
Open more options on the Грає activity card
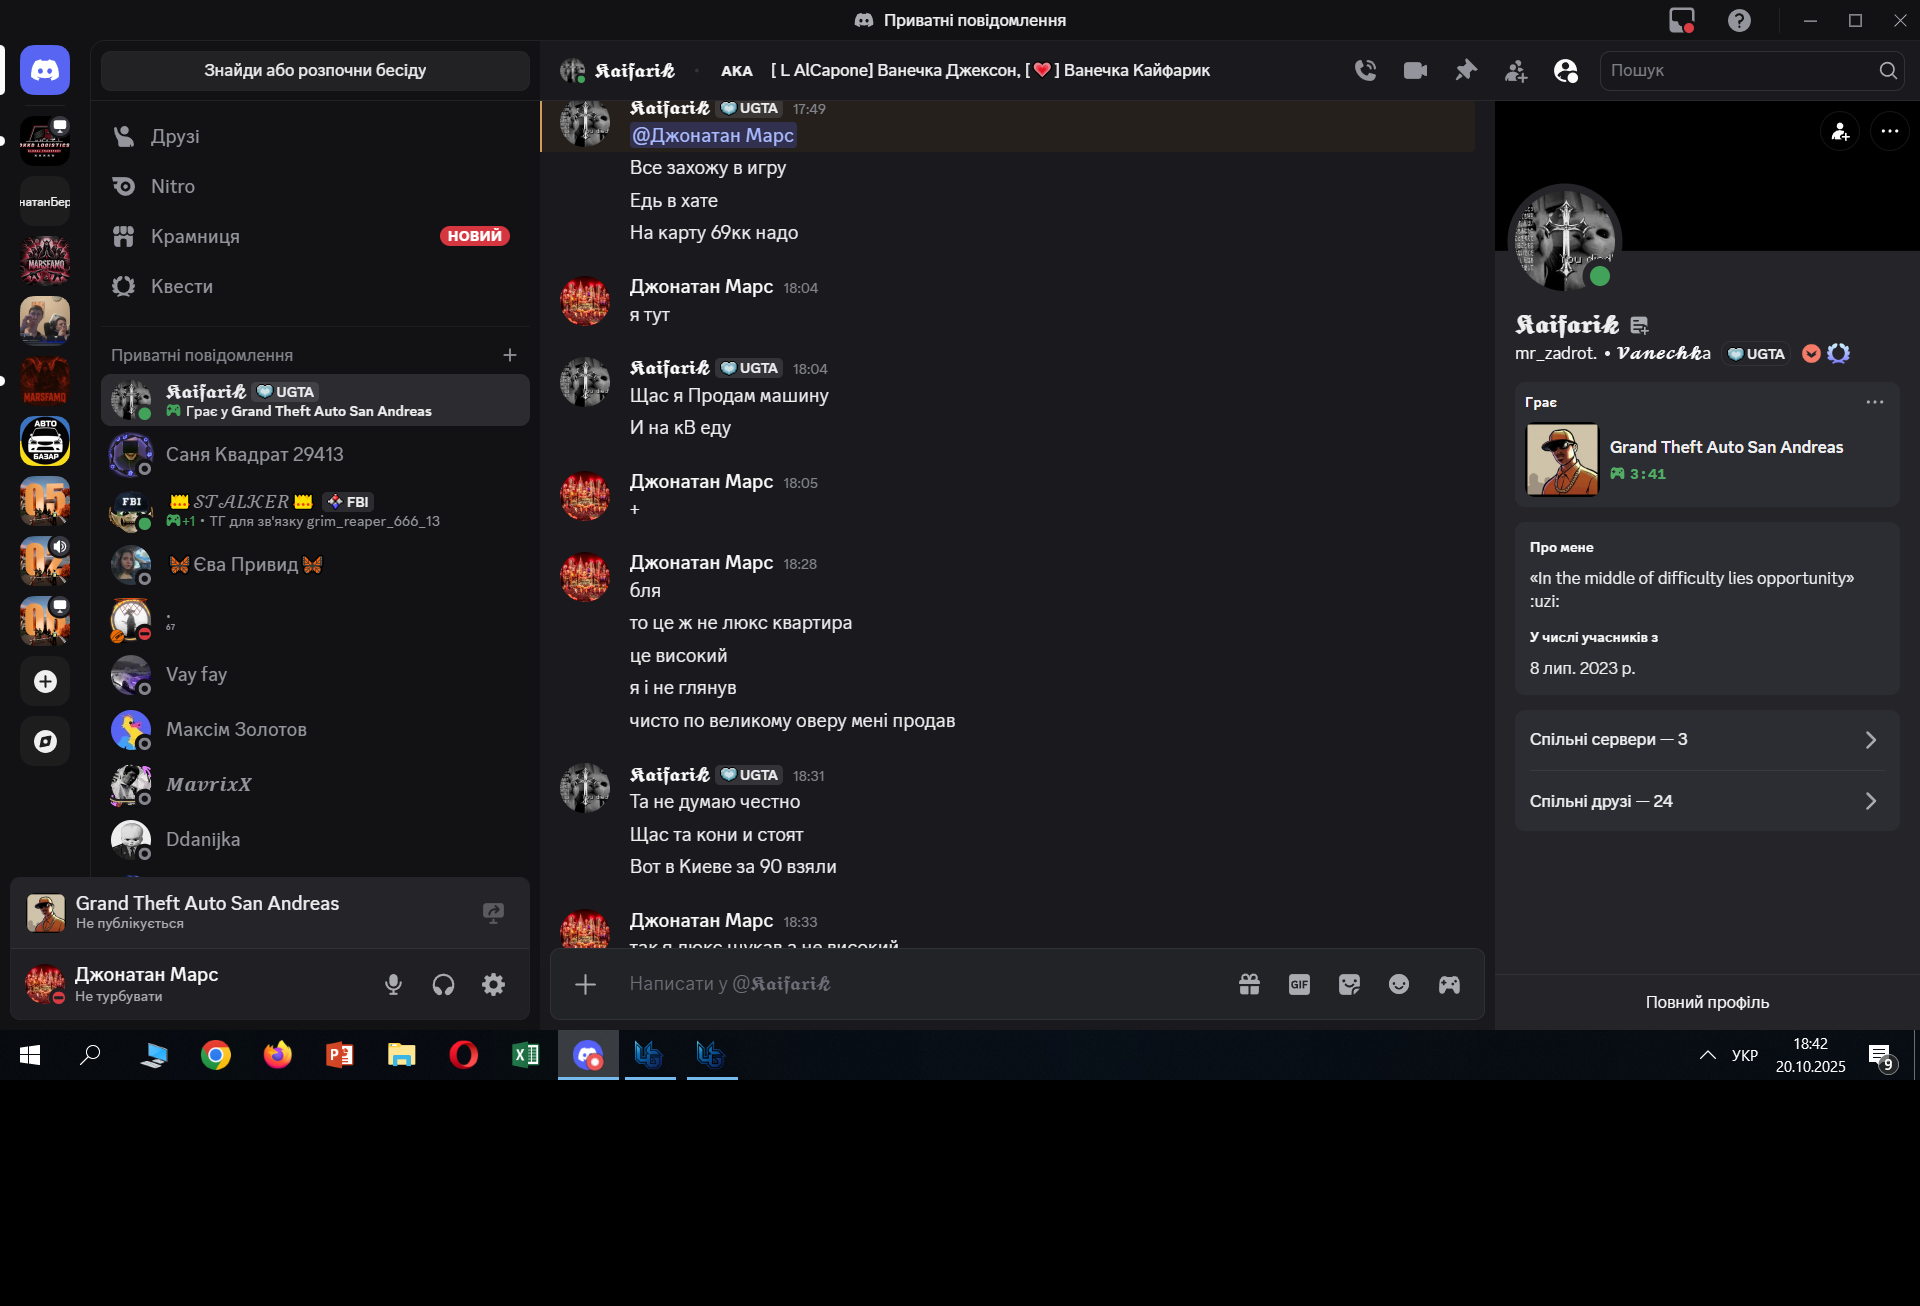click(x=1874, y=402)
